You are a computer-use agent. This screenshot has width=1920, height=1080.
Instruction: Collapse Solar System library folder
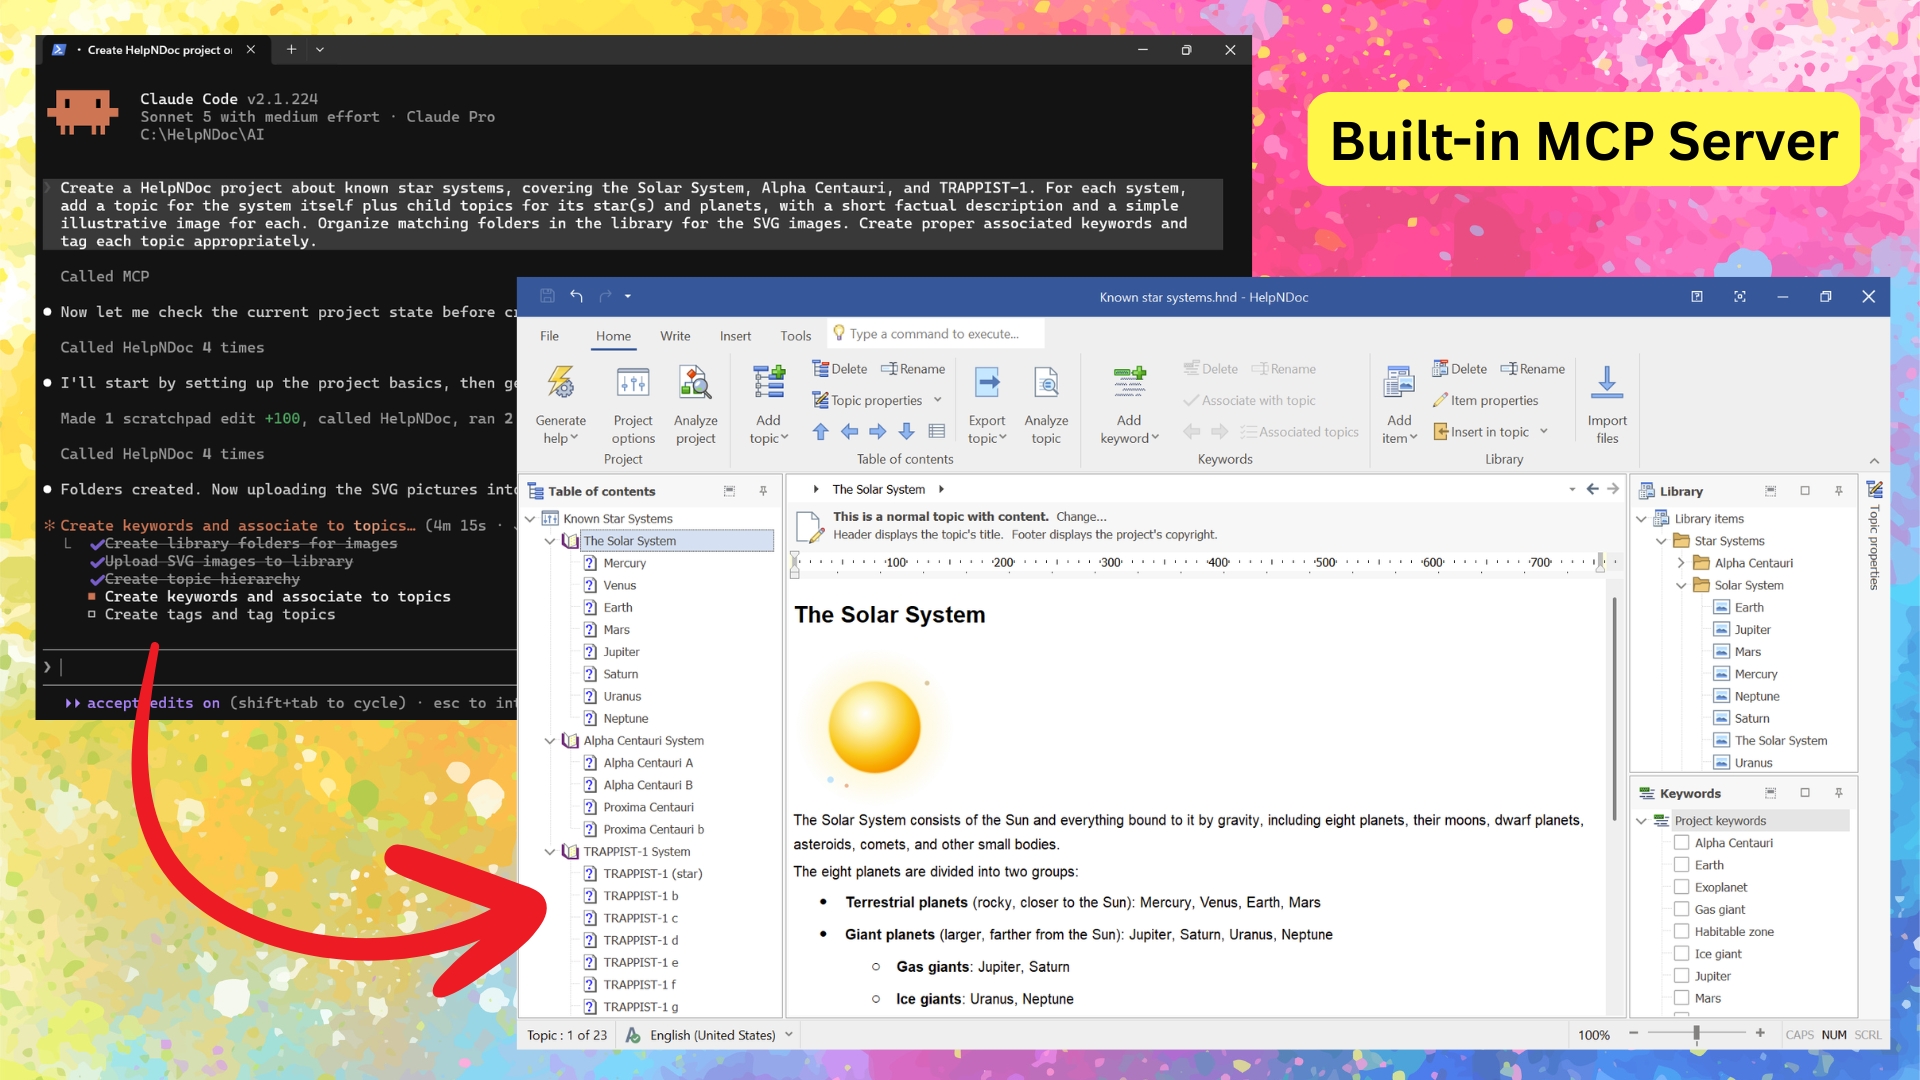[1681, 585]
